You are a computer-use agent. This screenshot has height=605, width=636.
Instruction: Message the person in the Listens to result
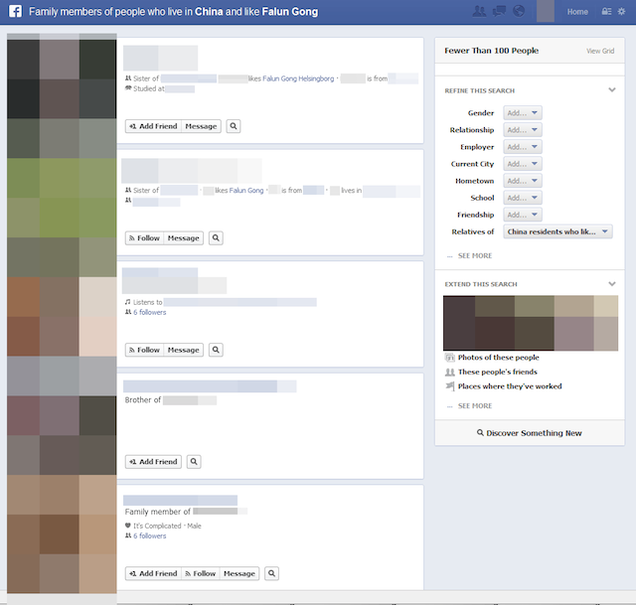coord(183,350)
